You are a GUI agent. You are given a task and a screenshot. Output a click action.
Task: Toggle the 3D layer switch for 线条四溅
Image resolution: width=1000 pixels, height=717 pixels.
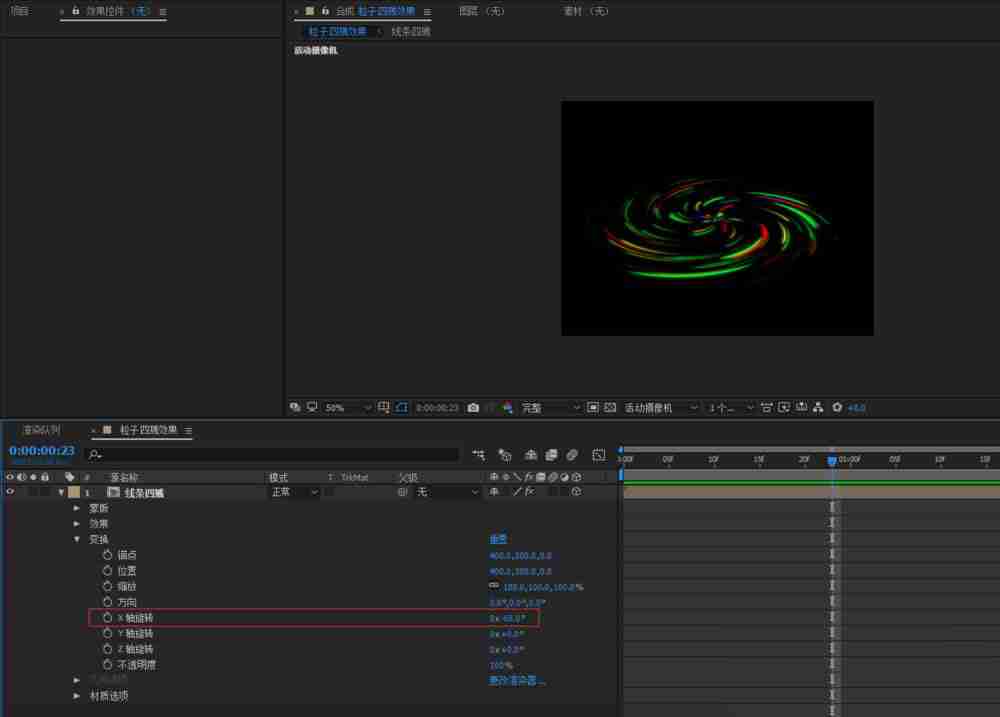coord(577,492)
